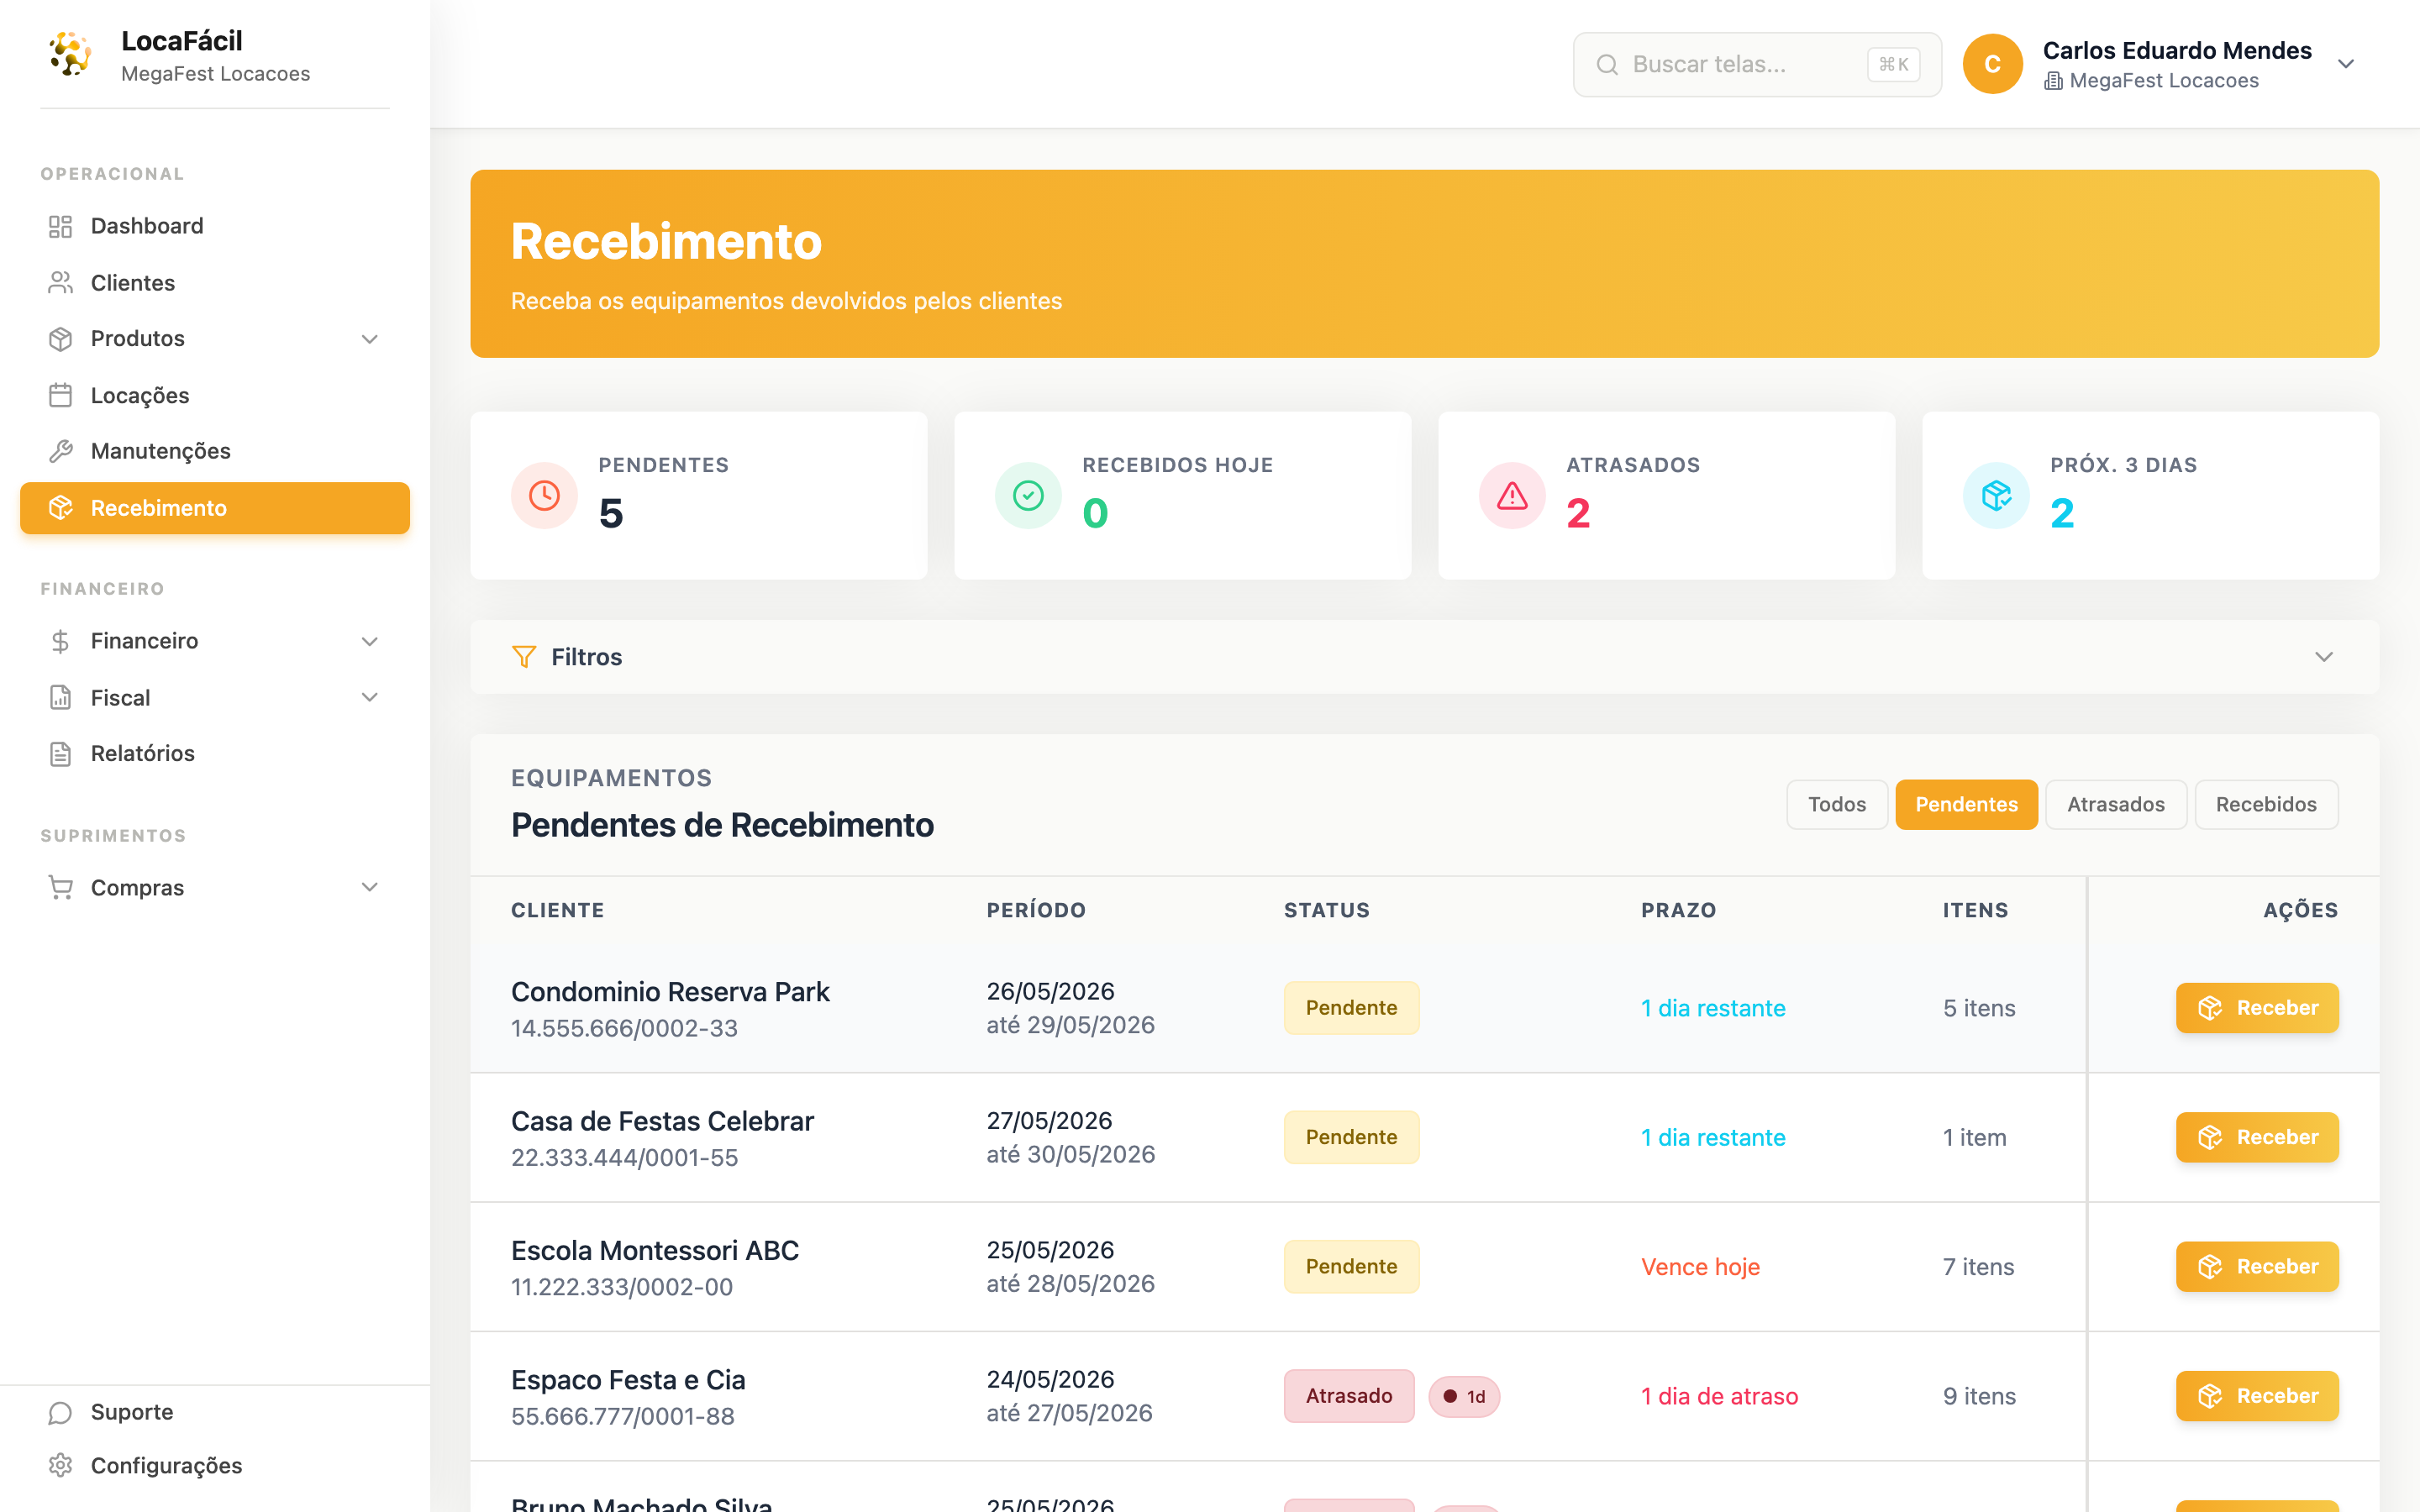Click the Compras shopping cart icon
Image resolution: width=2420 pixels, height=1512 pixels.
click(x=60, y=887)
